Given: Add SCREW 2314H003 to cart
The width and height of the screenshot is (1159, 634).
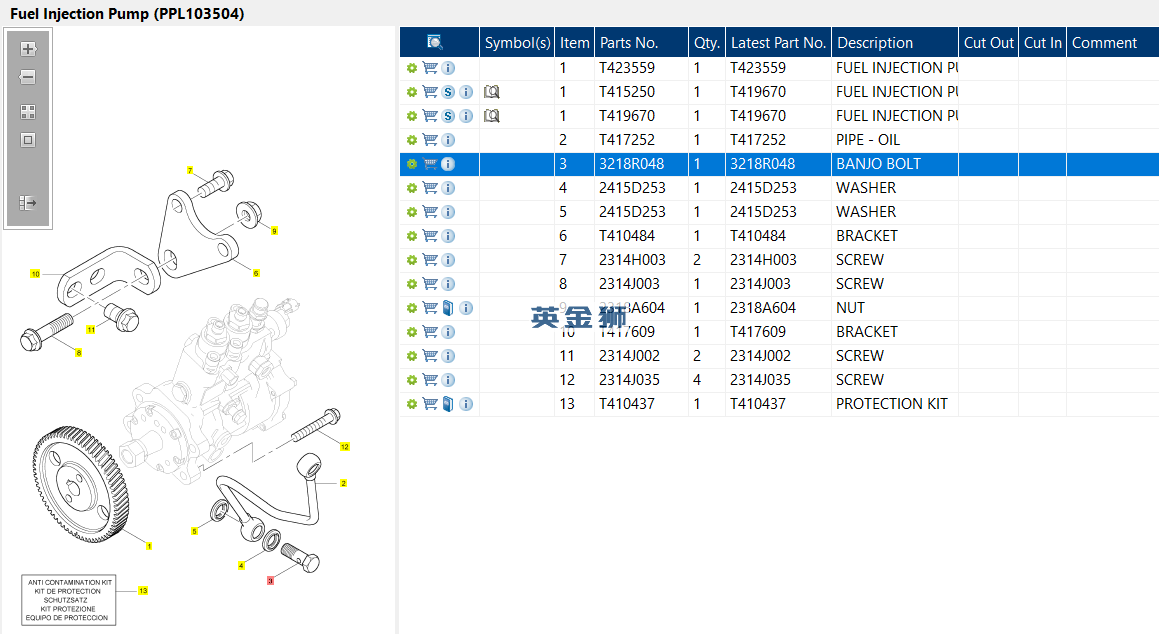Looking at the screenshot, I should click(x=430, y=260).
